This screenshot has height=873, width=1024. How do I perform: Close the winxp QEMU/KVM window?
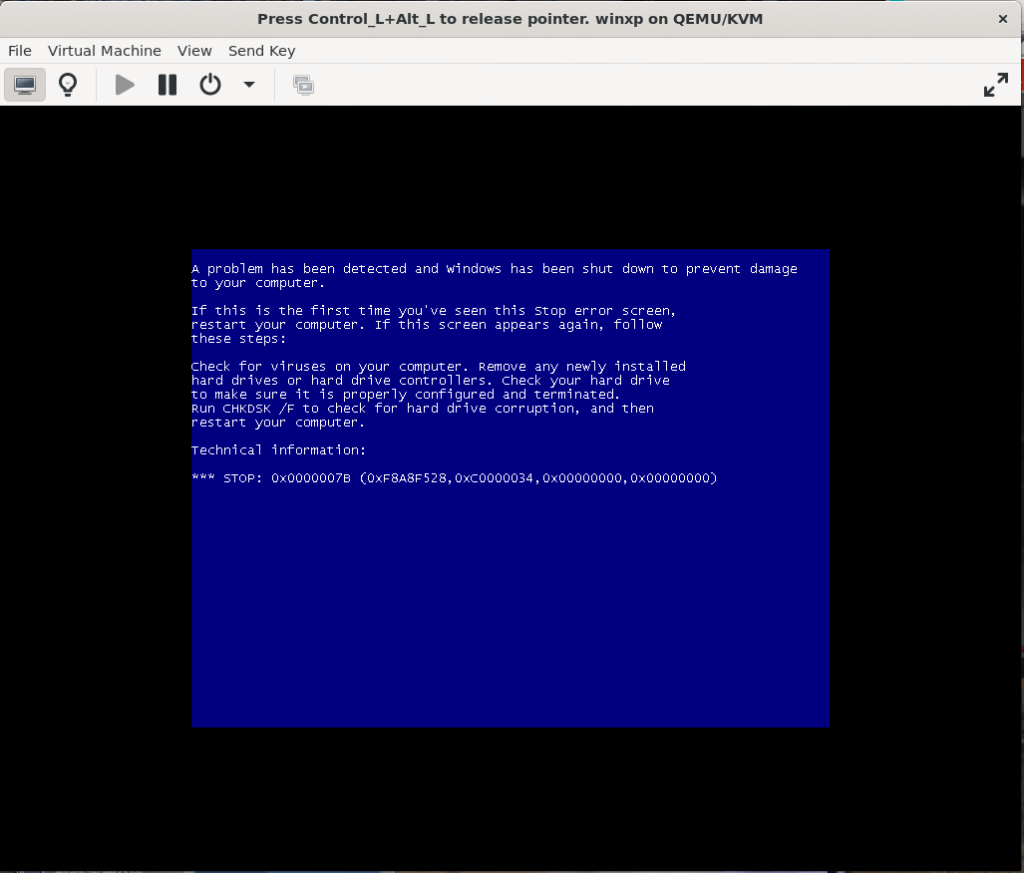pos(1003,19)
